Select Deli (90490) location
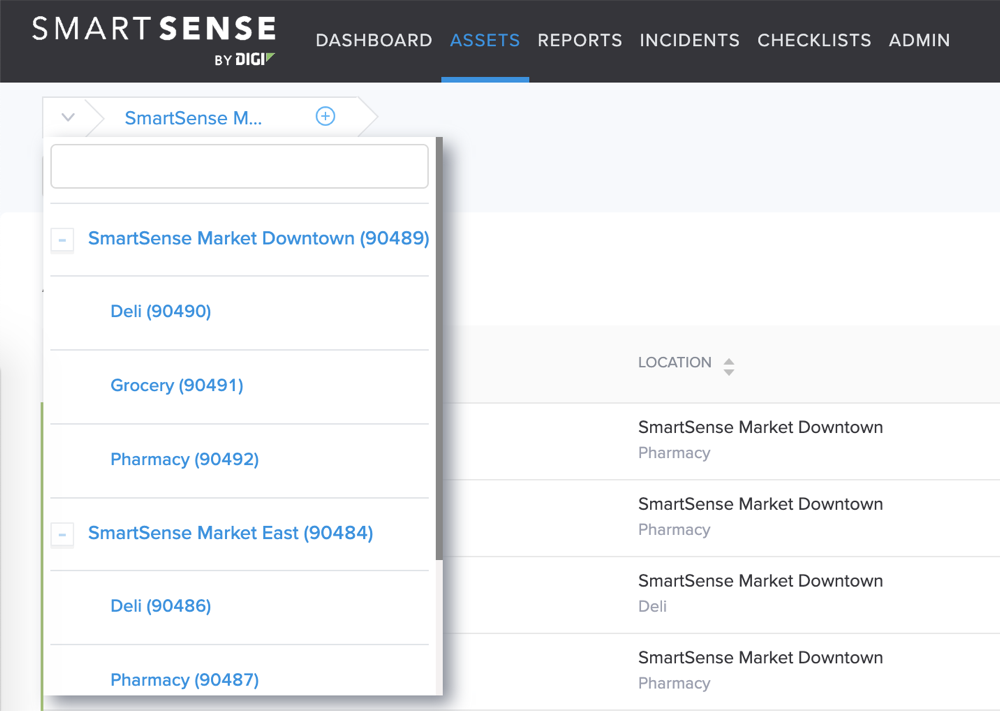Image resolution: width=1000 pixels, height=711 pixels. click(161, 311)
